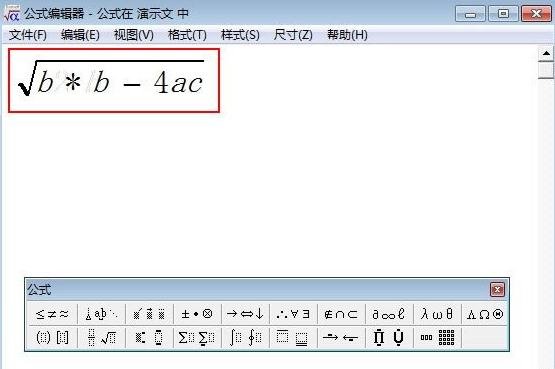The image size is (555, 369).
Task: Click the 4ac term in the formula
Action: [178, 82]
